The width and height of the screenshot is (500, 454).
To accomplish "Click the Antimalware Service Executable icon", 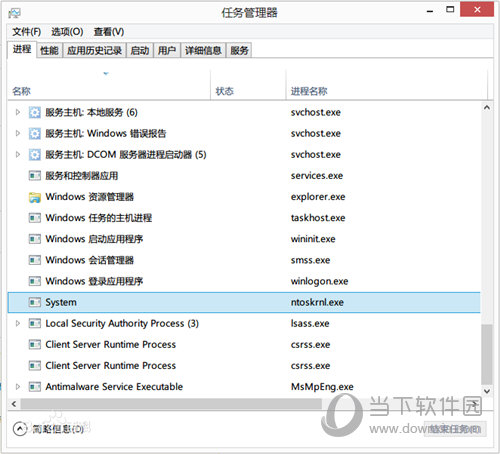I will 35,387.
